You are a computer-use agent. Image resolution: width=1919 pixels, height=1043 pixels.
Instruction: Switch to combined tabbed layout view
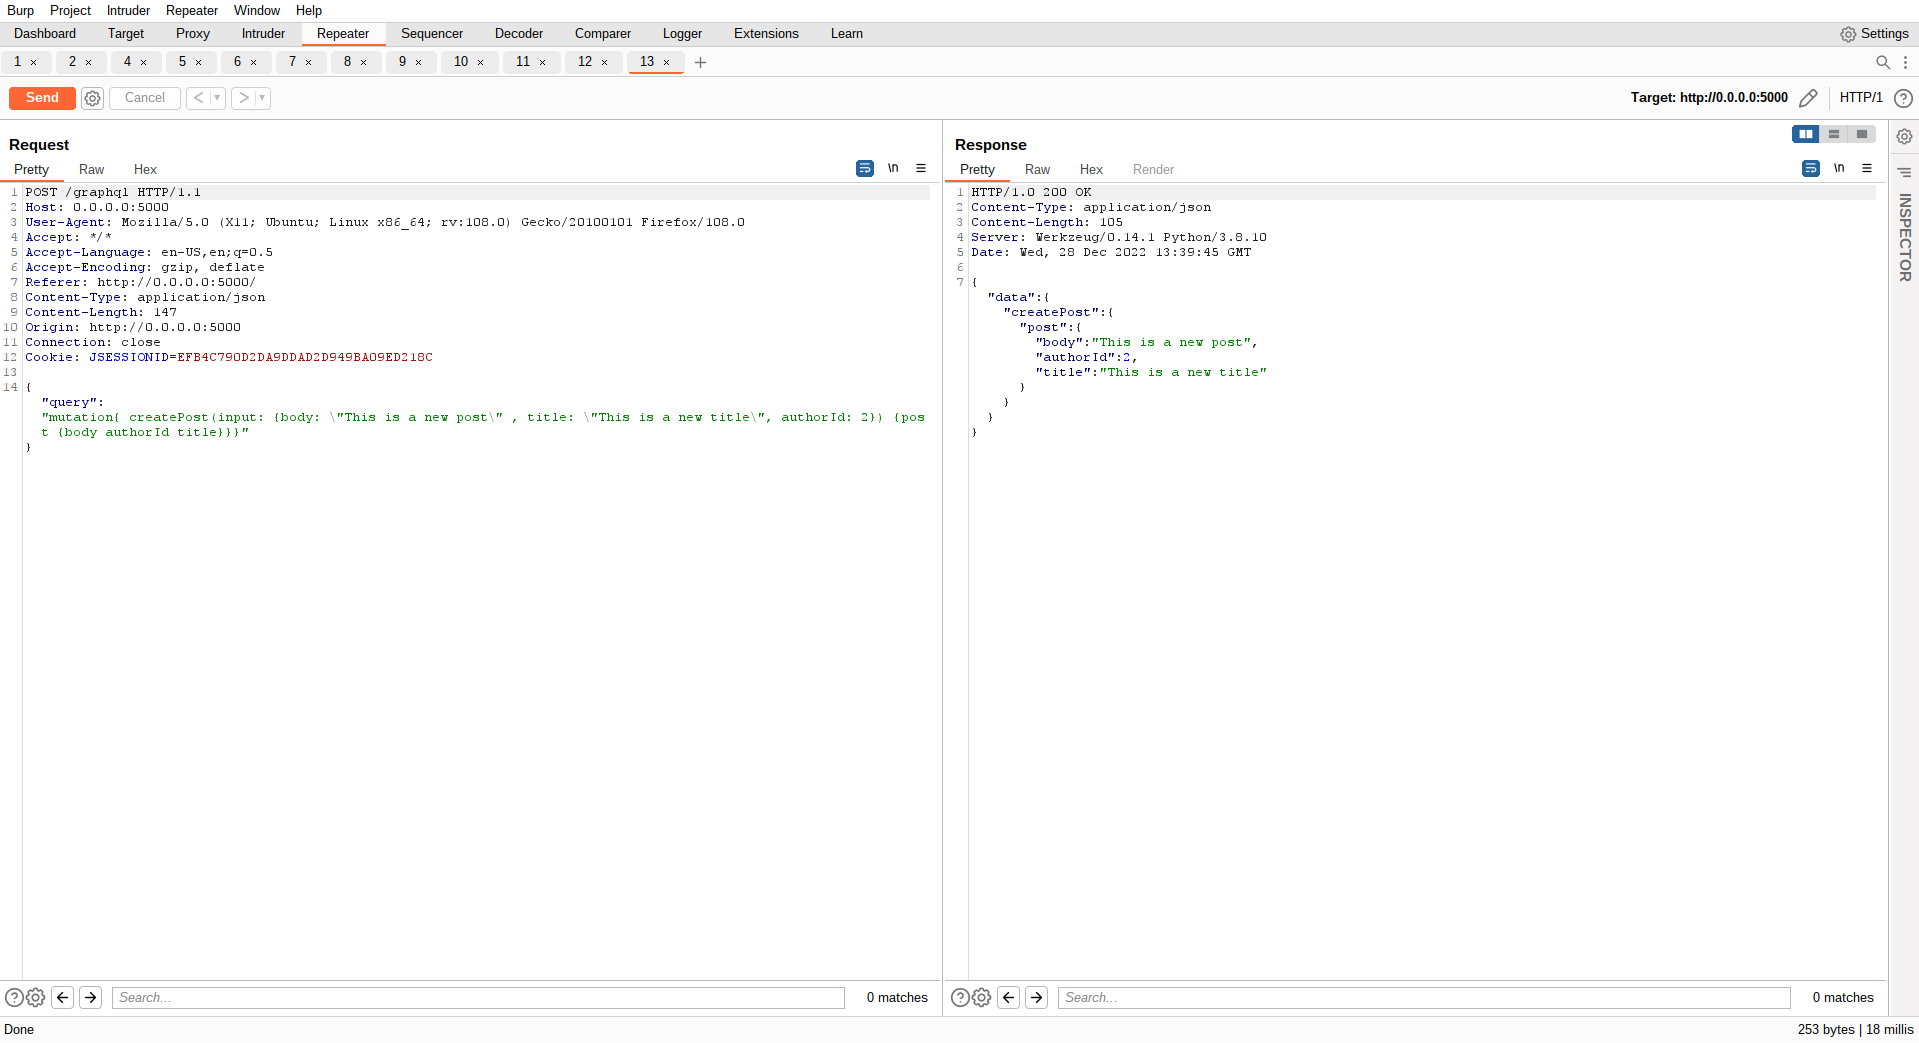1862,134
